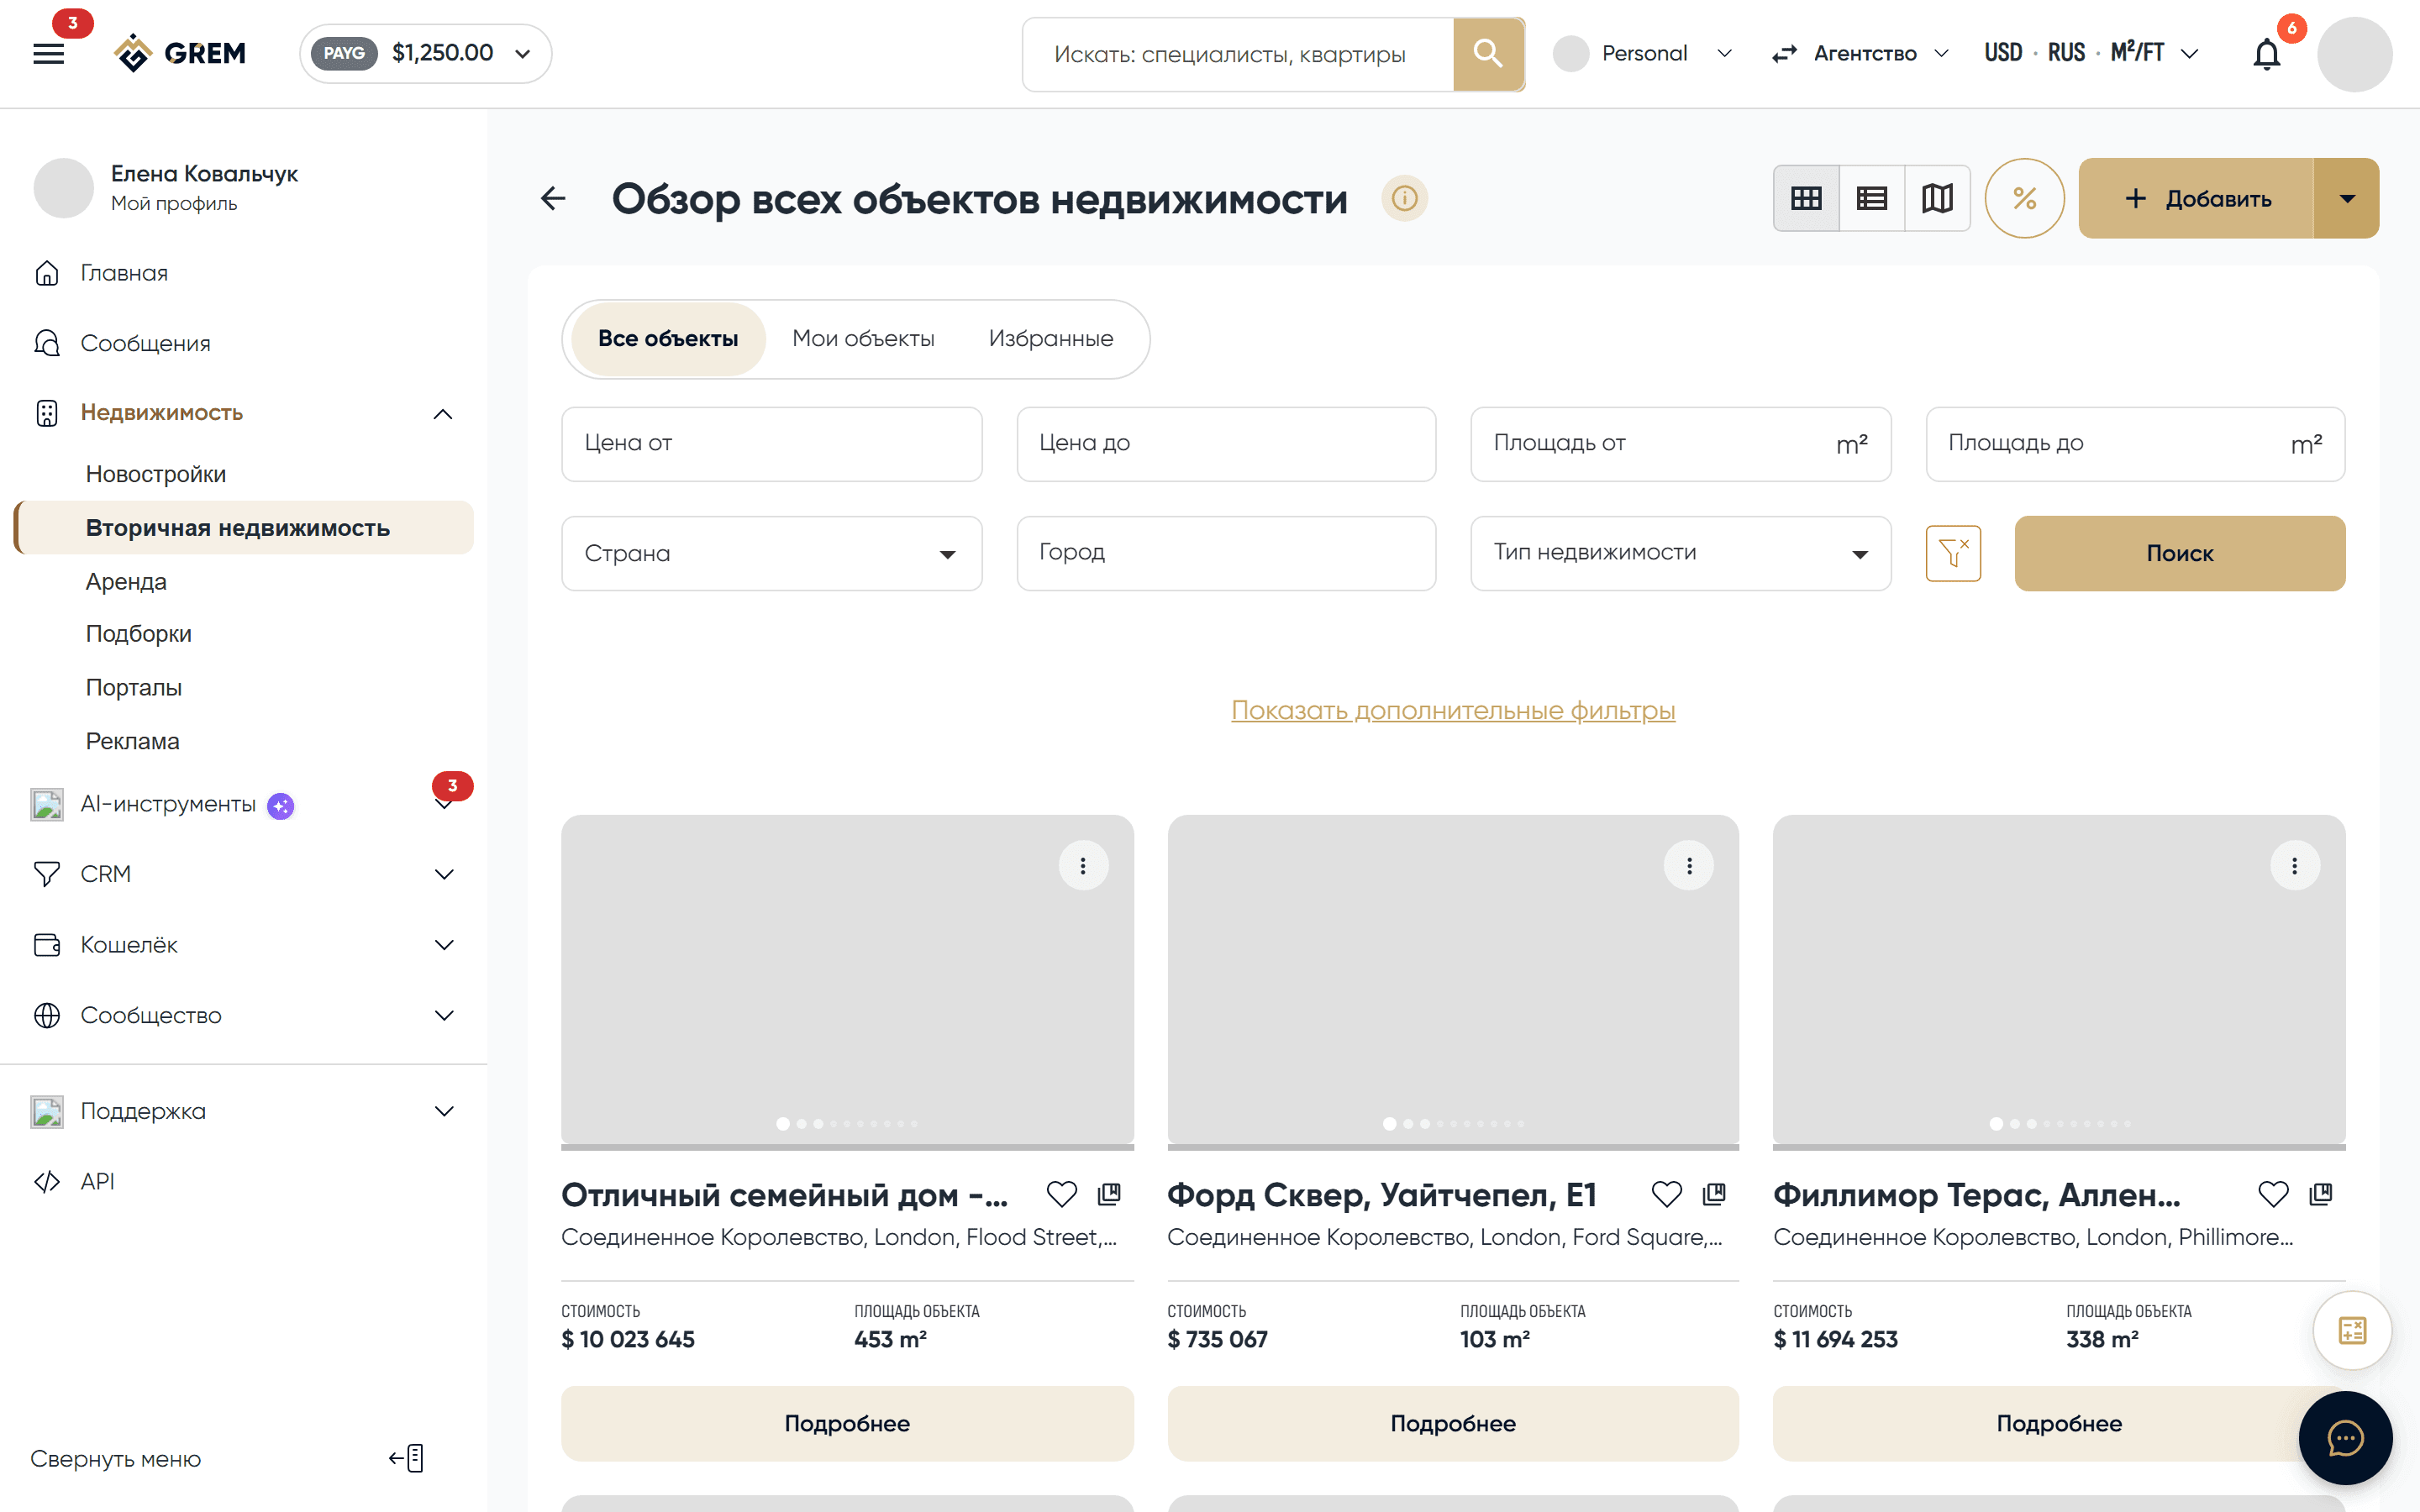This screenshot has width=2420, height=1512.
Task: Switch to map view icon
Action: [1937, 198]
